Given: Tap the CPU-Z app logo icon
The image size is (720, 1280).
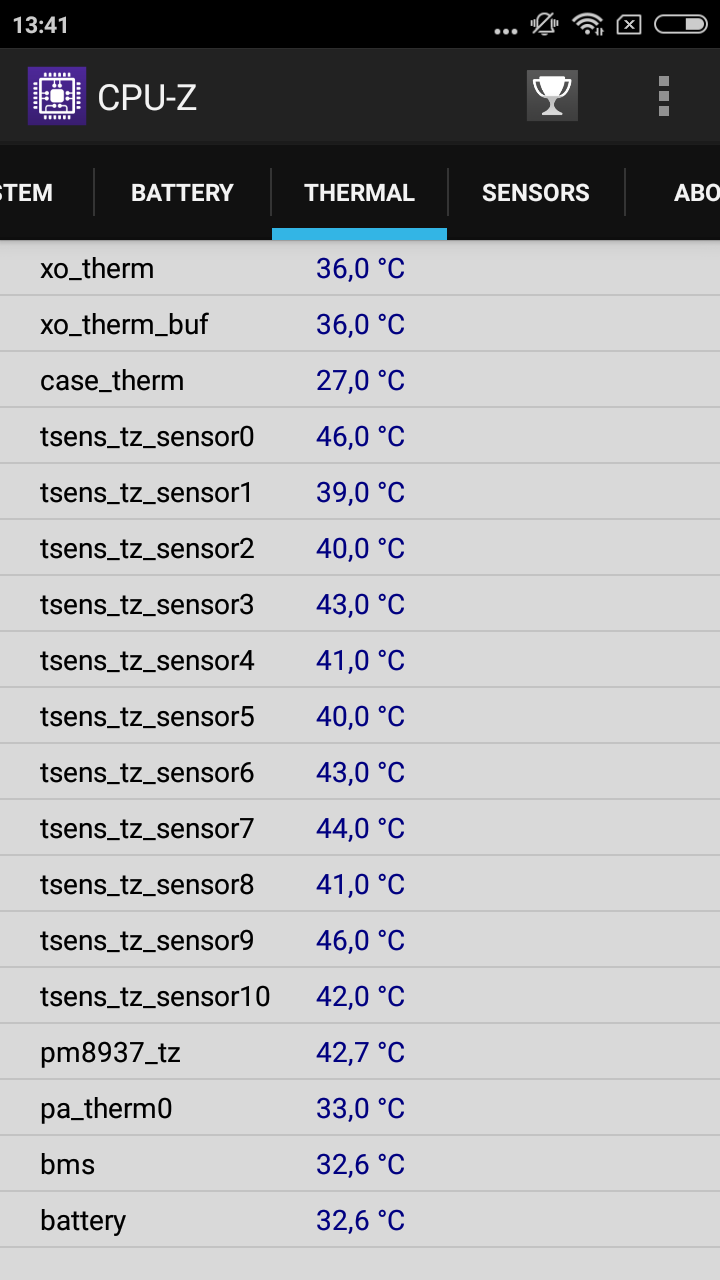Looking at the screenshot, I should click(57, 96).
